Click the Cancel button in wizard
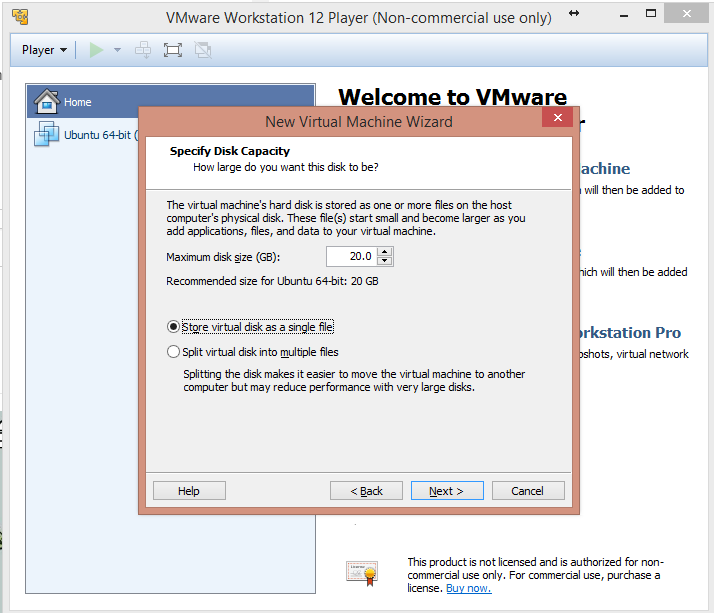Viewport: 714px width, 613px height. coord(528,491)
